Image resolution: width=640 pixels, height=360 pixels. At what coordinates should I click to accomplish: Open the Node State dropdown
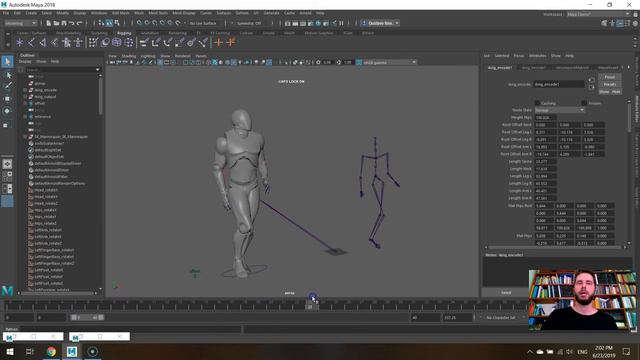[x=560, y=110]
